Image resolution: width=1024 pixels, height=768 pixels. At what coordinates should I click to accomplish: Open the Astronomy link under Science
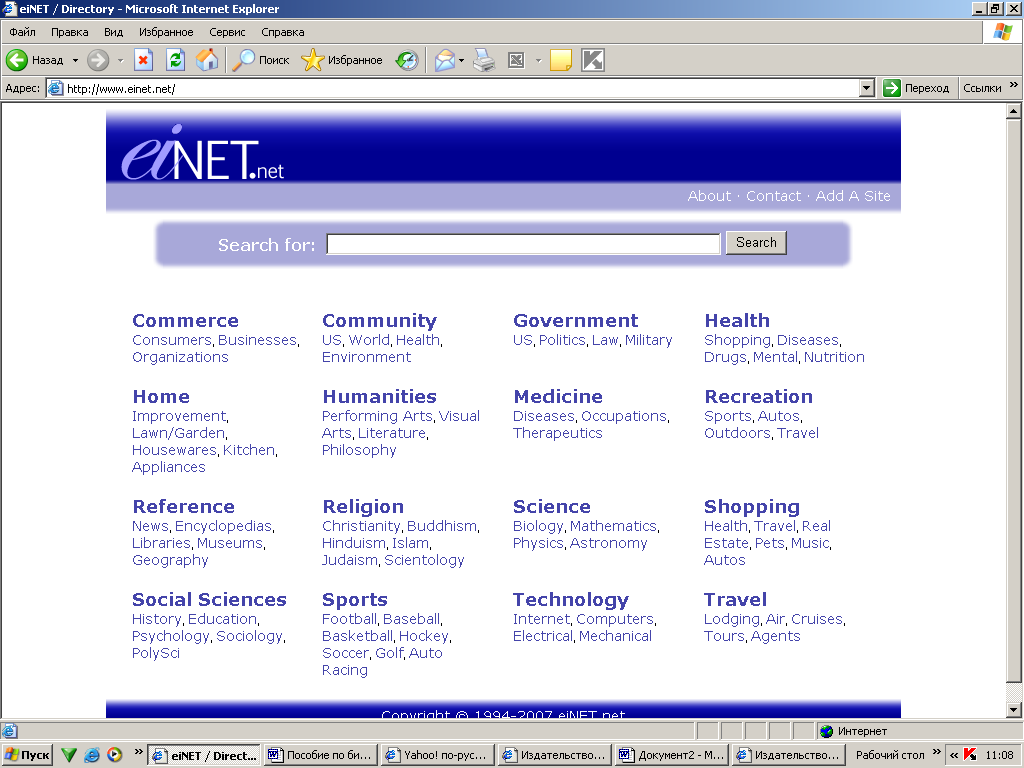(608, 543)
